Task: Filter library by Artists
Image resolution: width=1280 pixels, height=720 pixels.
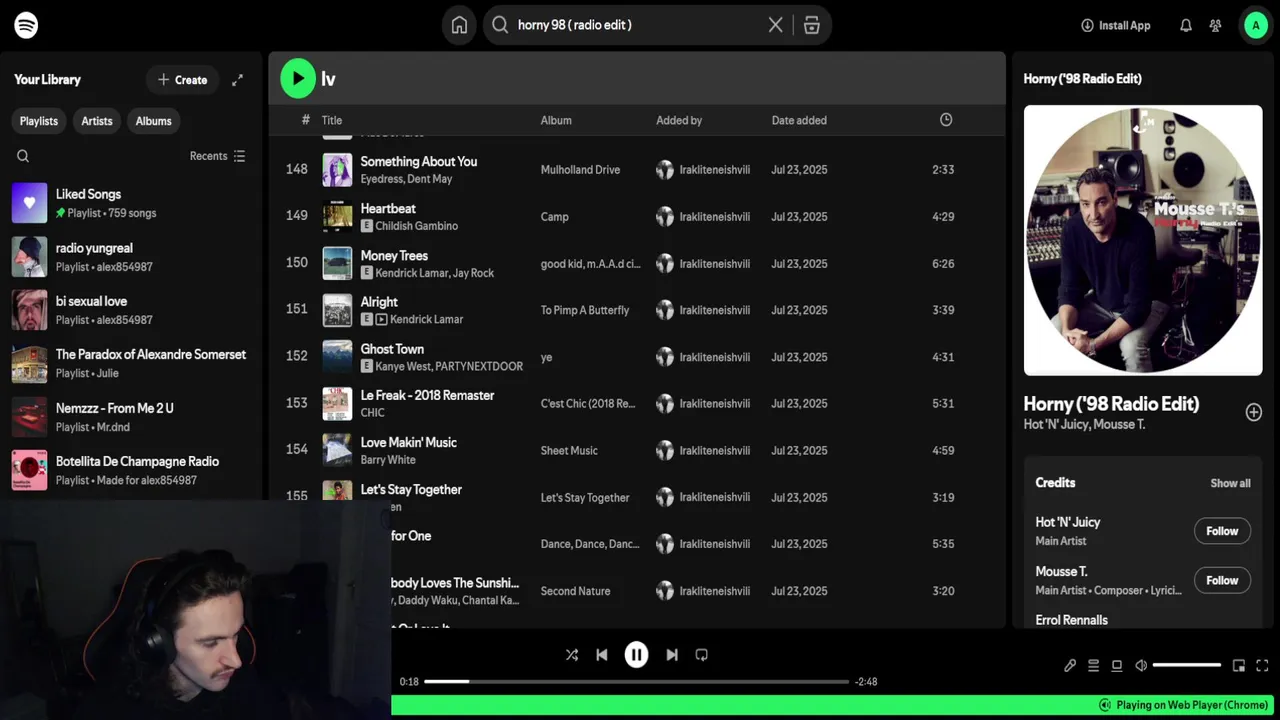Action: point(97,121)
